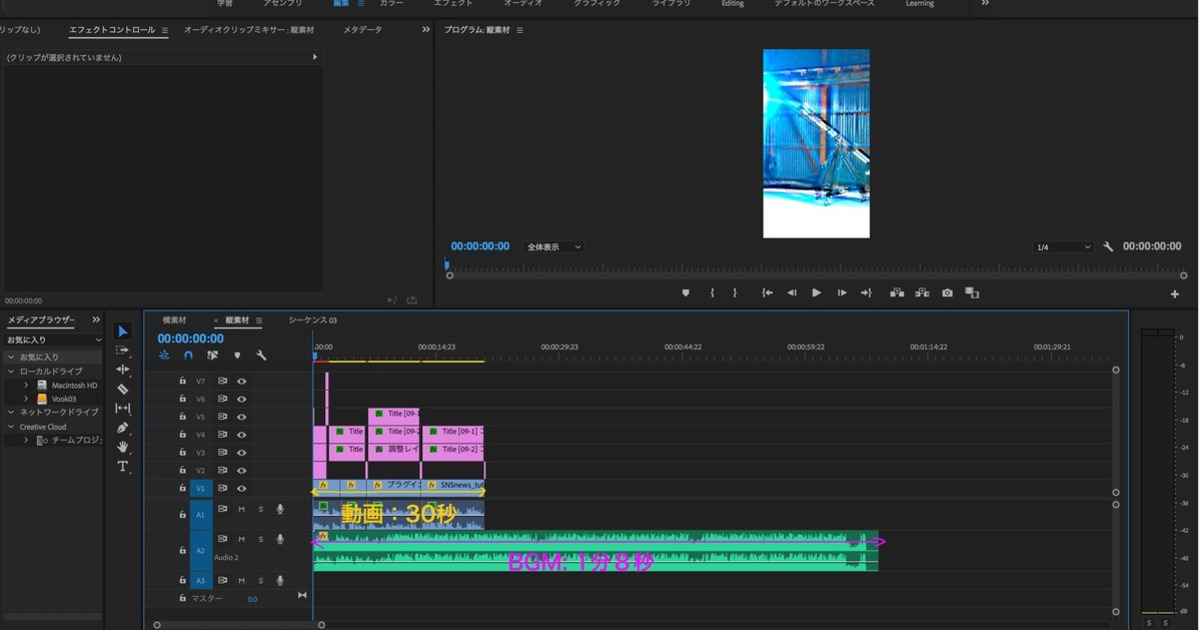1200x630 pixels.
Task: Open the 1/4 playback resolution dropdown
Action: [x=1063, y=247]
